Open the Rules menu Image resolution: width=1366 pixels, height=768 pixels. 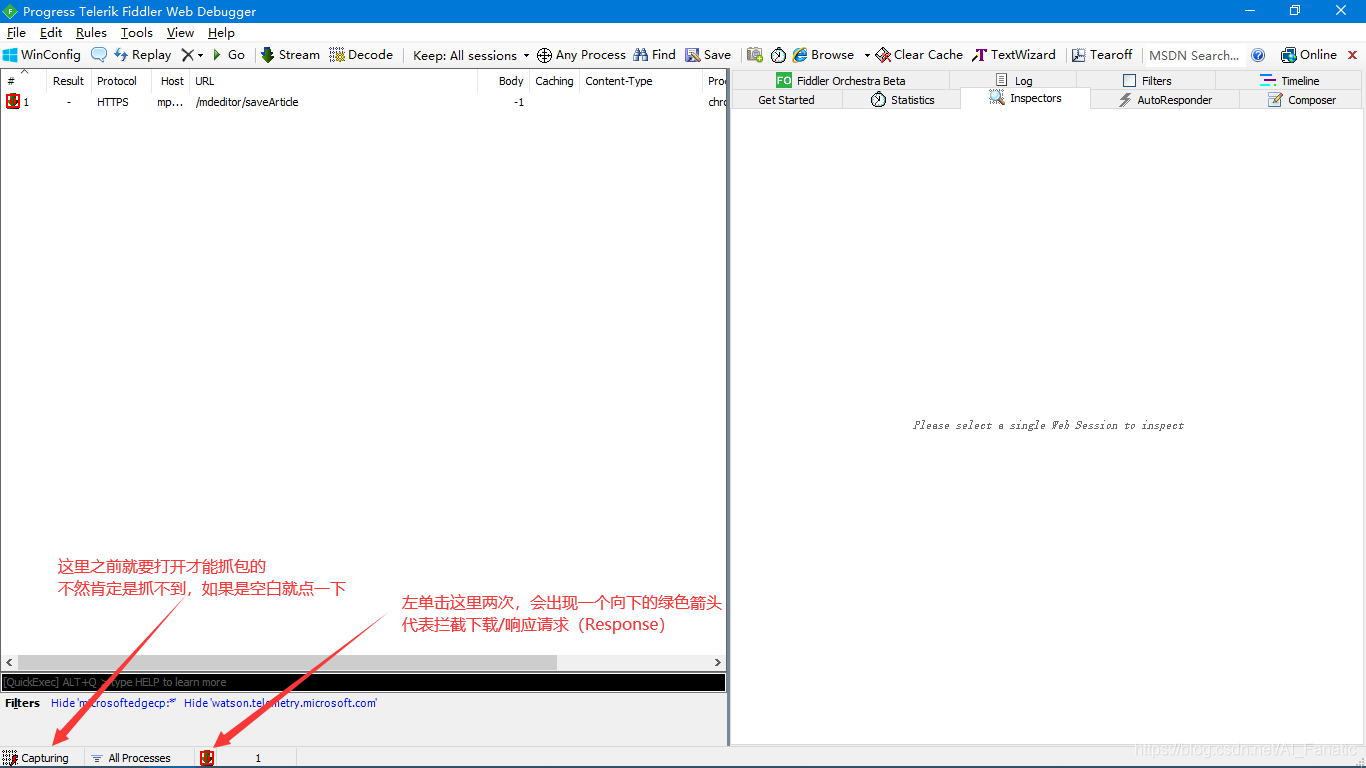pyautogui.click(x=91, y=33)
